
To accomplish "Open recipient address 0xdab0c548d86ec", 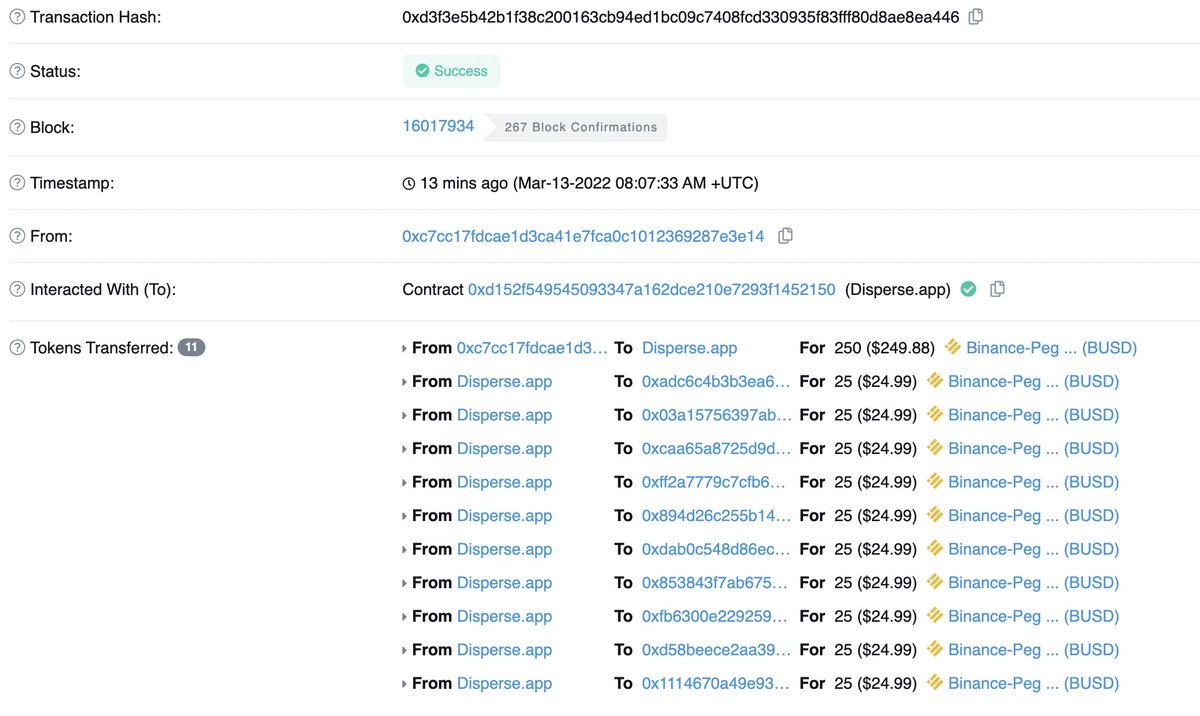I will 717,549.
